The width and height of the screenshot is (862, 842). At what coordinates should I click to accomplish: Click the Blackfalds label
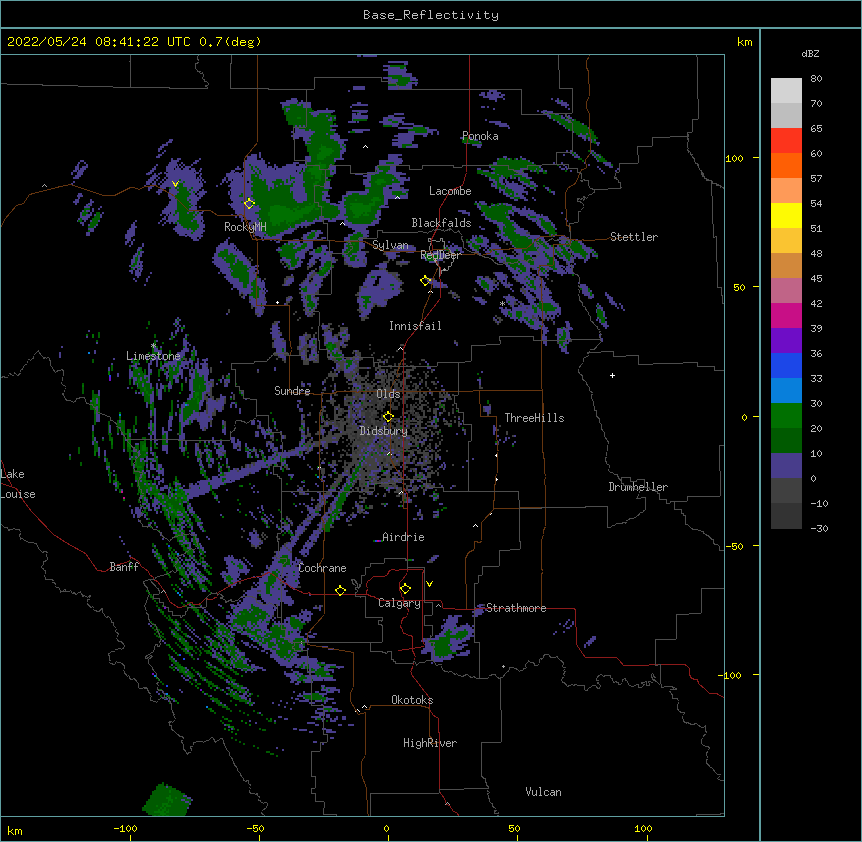coord(441,223)
